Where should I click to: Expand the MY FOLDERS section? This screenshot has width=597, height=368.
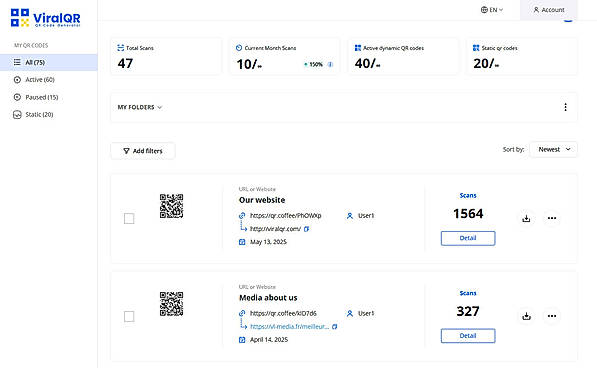tap(140, 107)
